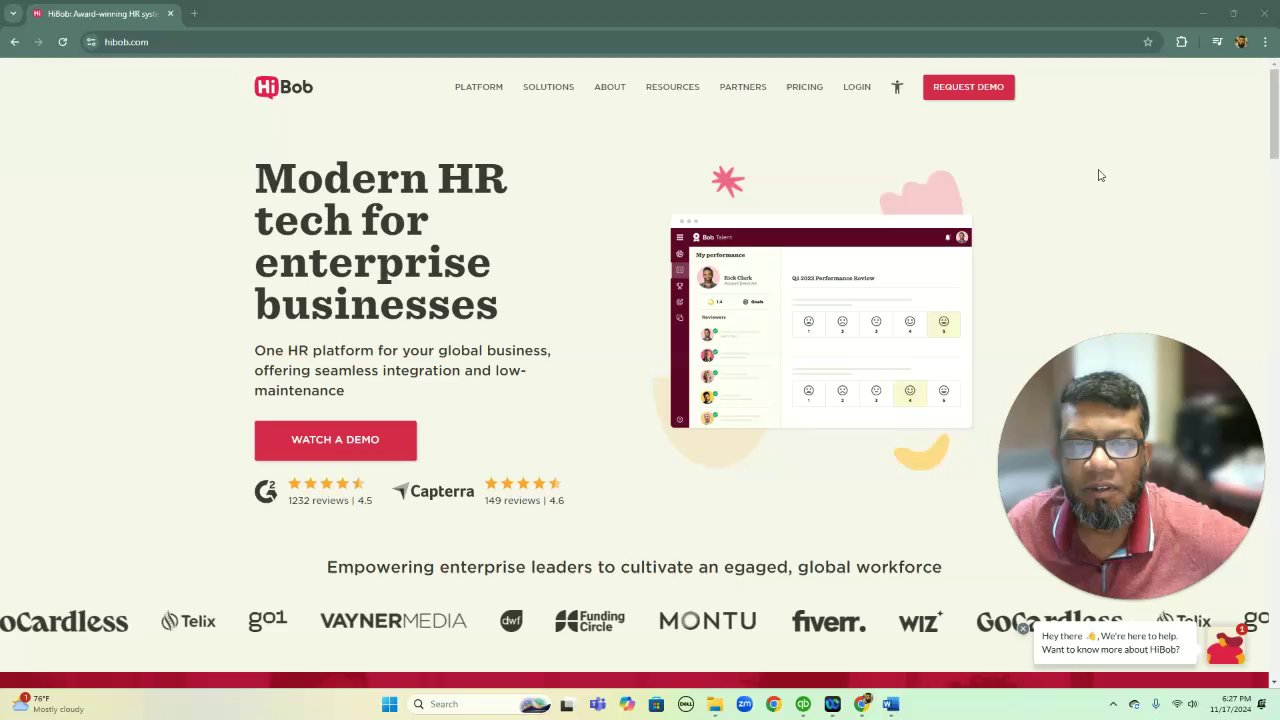Image resolution: width=1280 pixels, height=720 pixels.
Task: Click the Capterra logo
Action: click(x=433, y=491)
